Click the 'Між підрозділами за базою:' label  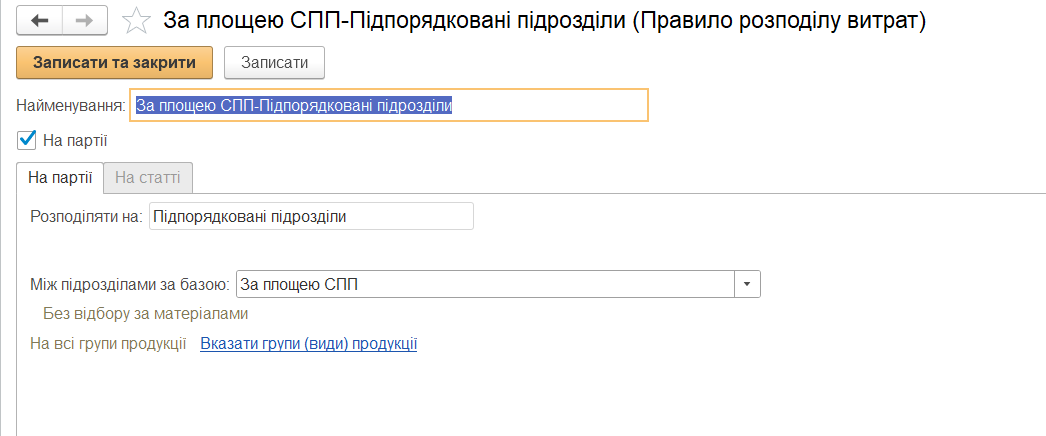coord(130,284)
